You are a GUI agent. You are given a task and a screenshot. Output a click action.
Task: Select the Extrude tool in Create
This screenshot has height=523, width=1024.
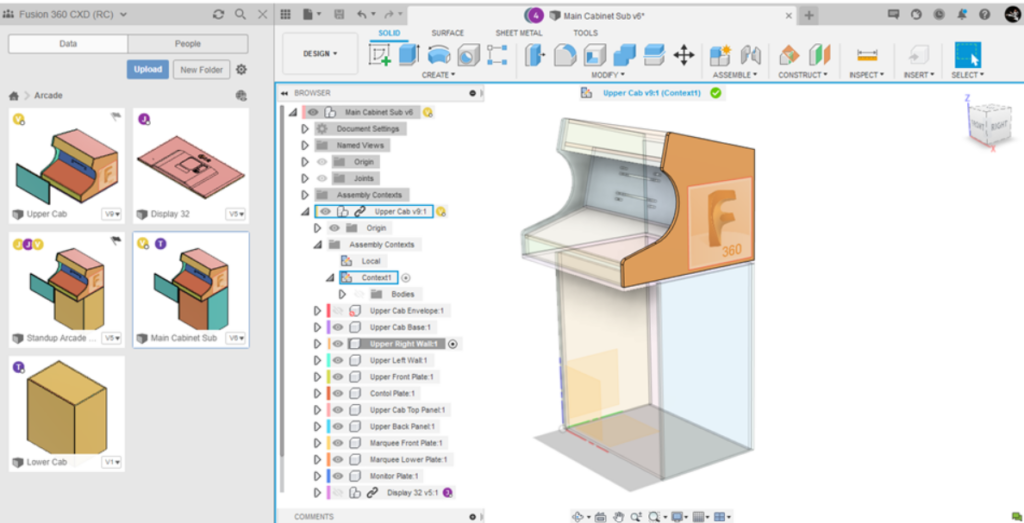pyautogui.click(x=409, y=55)
